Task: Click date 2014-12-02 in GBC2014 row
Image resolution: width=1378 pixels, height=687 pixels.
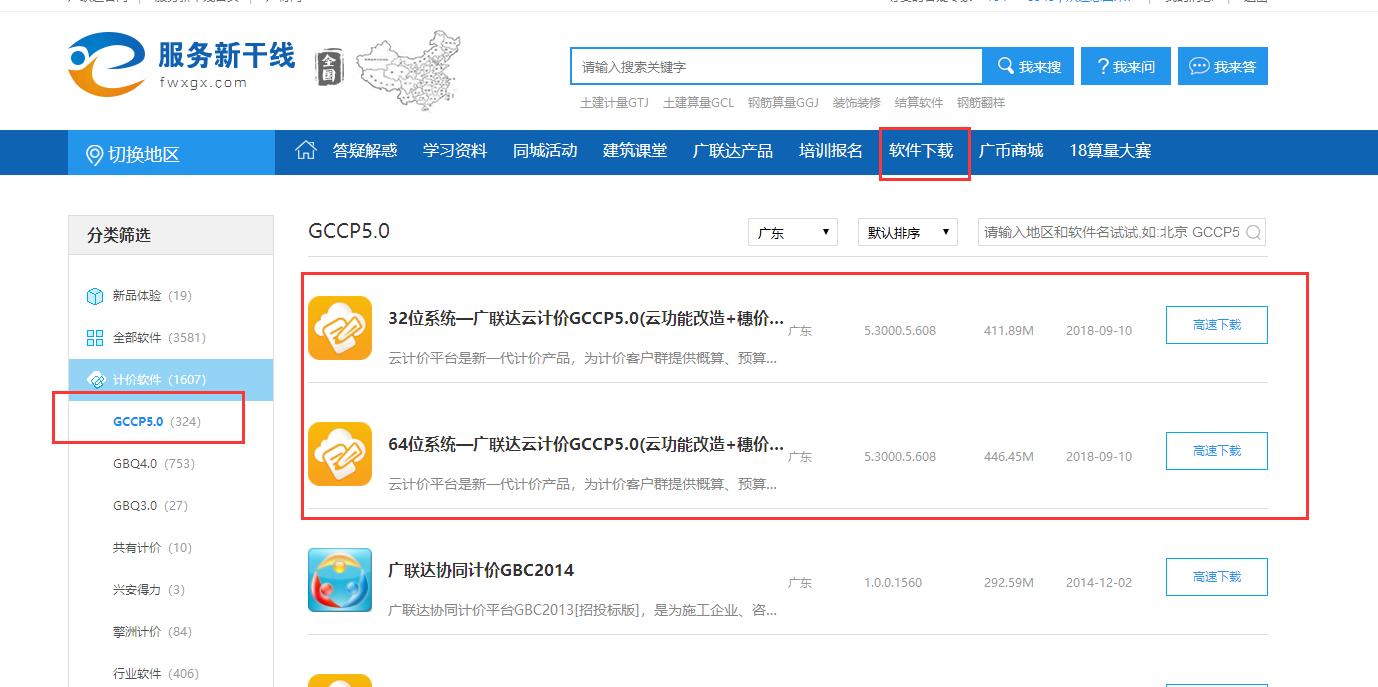Action: click(1099, 583)
